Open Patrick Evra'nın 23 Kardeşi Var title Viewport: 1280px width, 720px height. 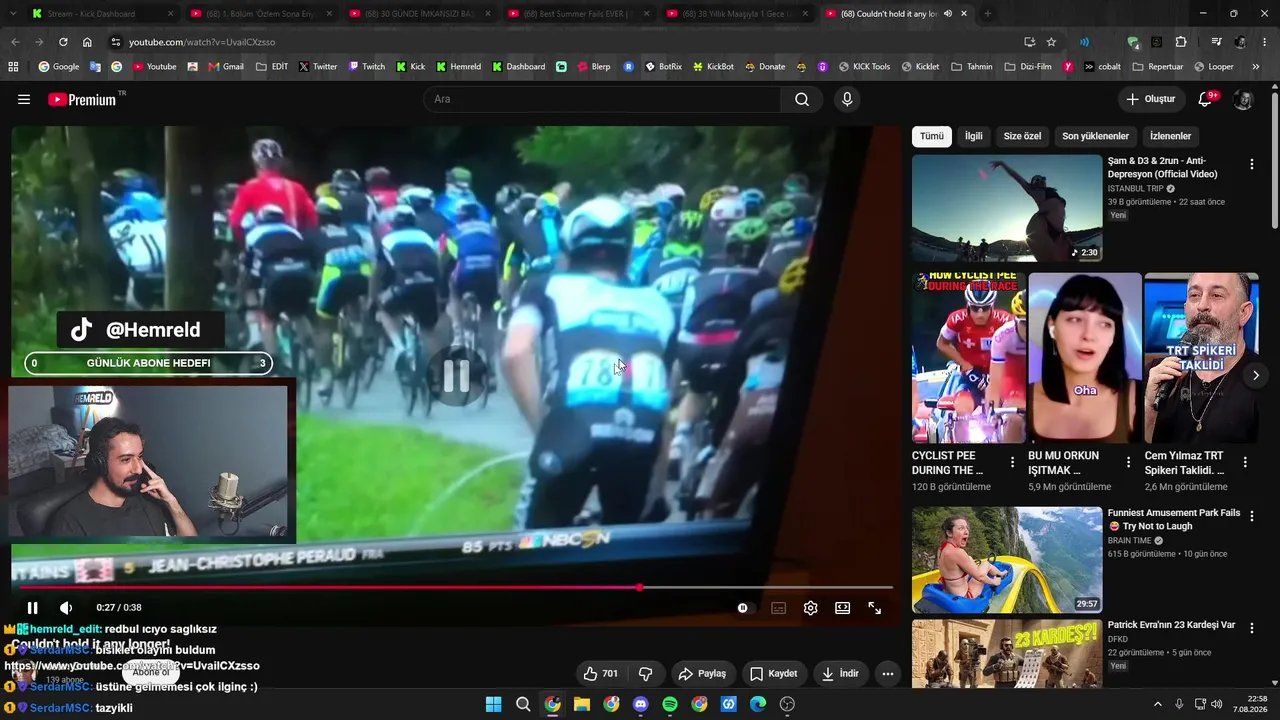(x=1171, y=625)
